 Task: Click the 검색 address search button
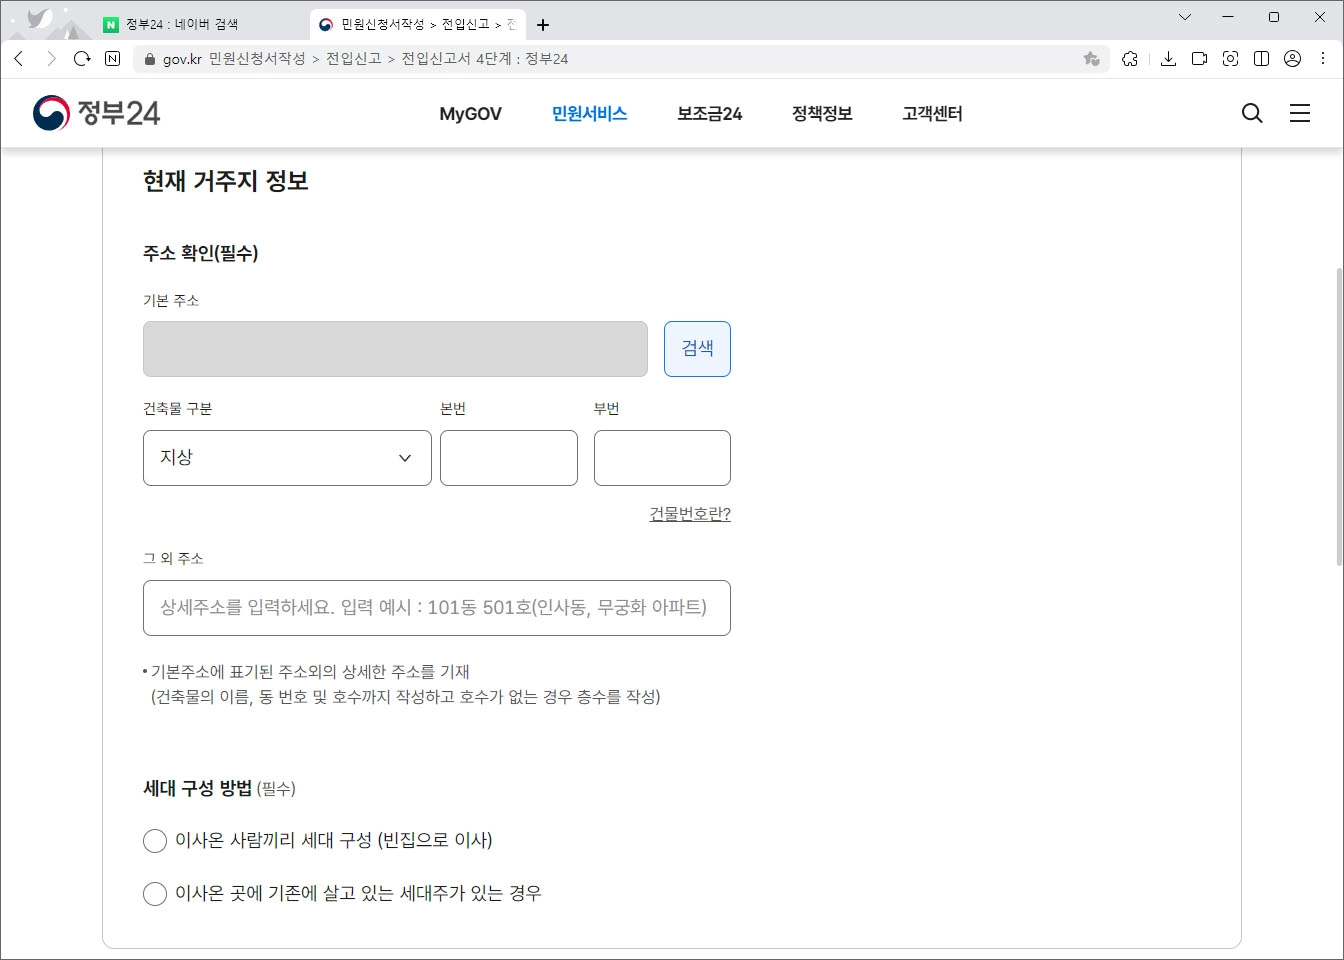click(x=697, y=348)
